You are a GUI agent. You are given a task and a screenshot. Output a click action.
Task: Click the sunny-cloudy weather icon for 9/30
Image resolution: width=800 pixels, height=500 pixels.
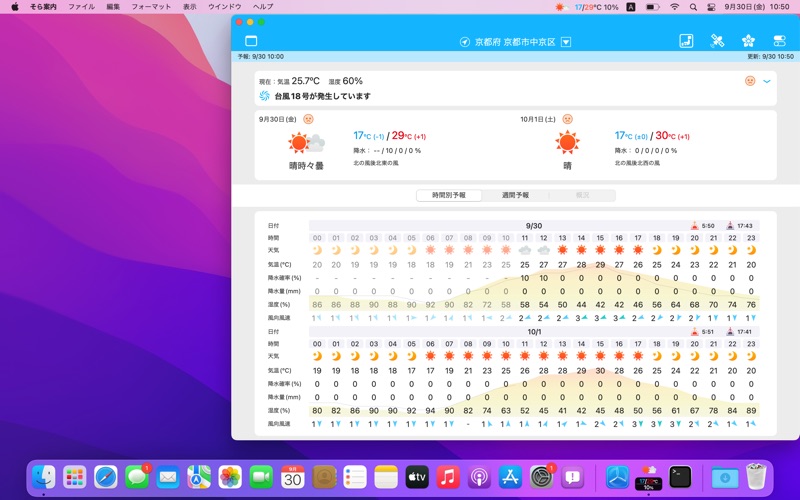tap(306, 143)
